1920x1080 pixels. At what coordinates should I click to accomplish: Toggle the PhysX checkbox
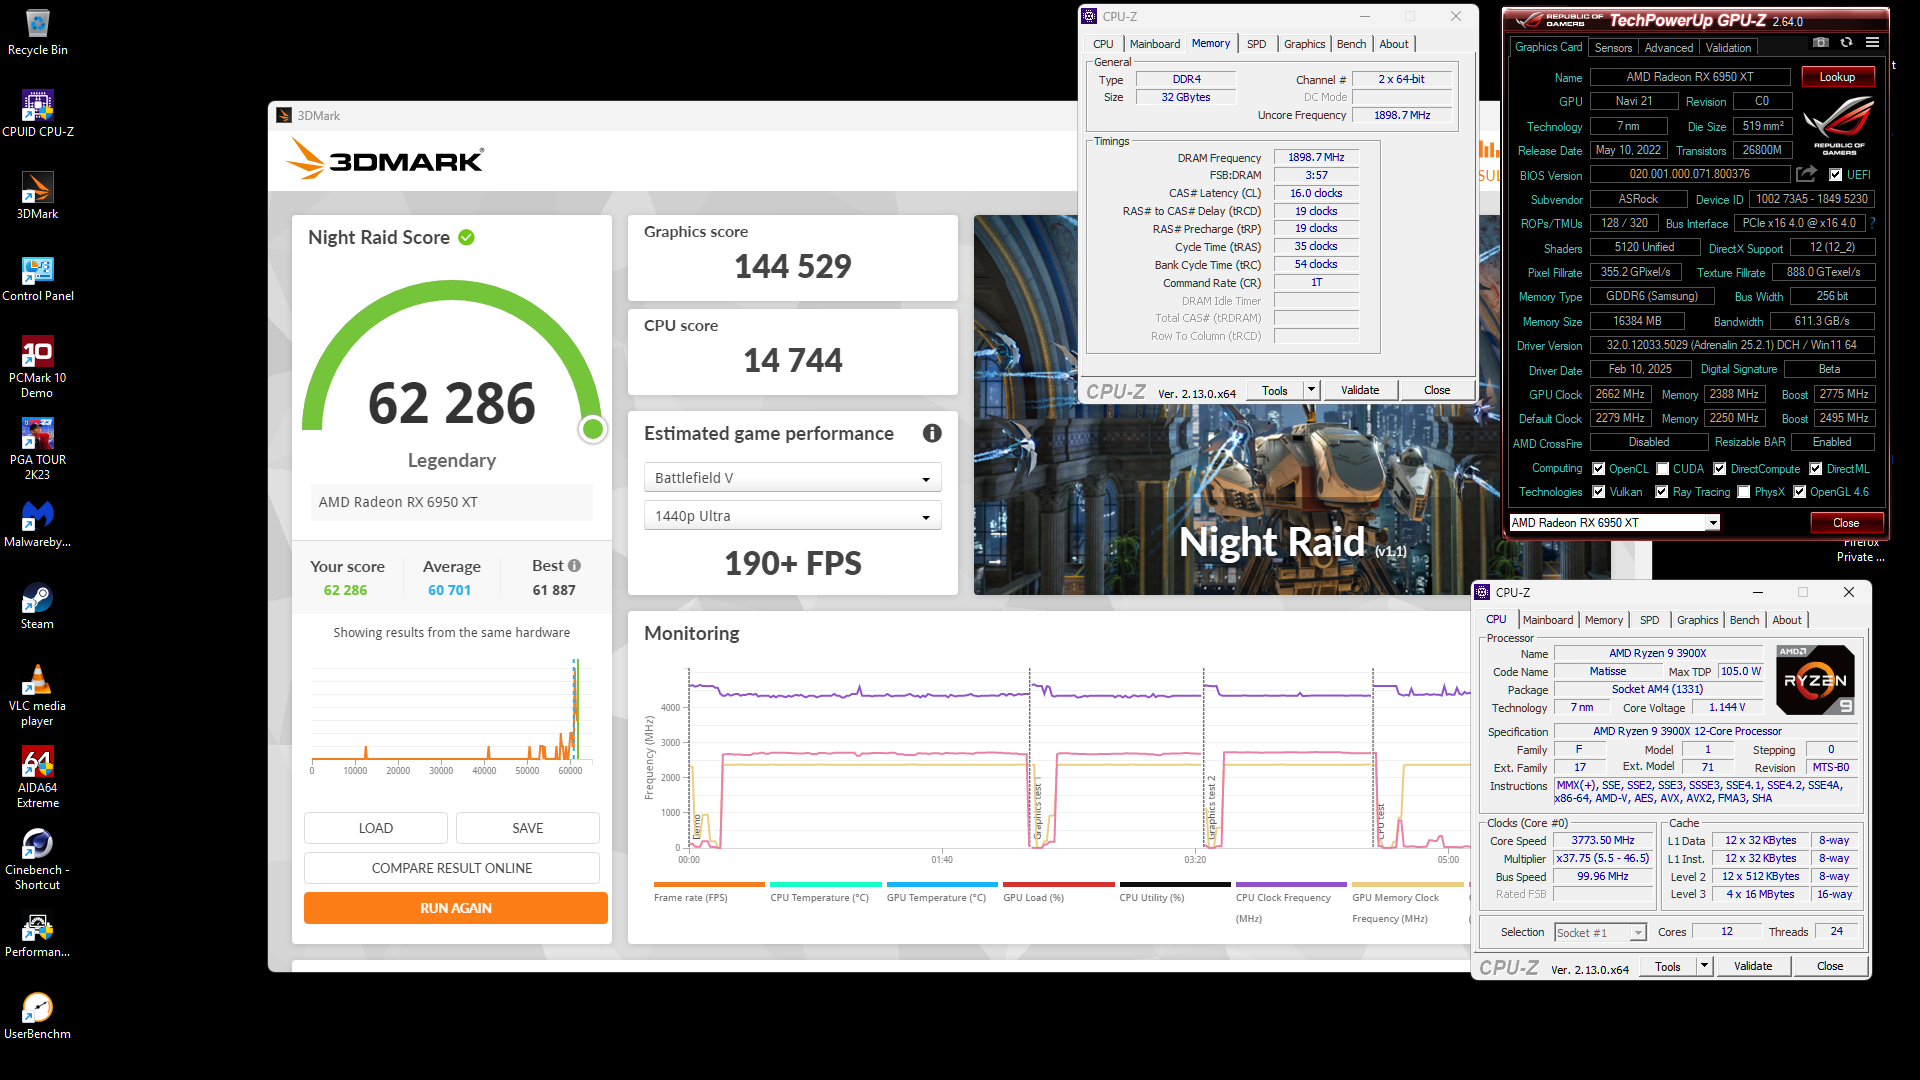[1744, 492]
